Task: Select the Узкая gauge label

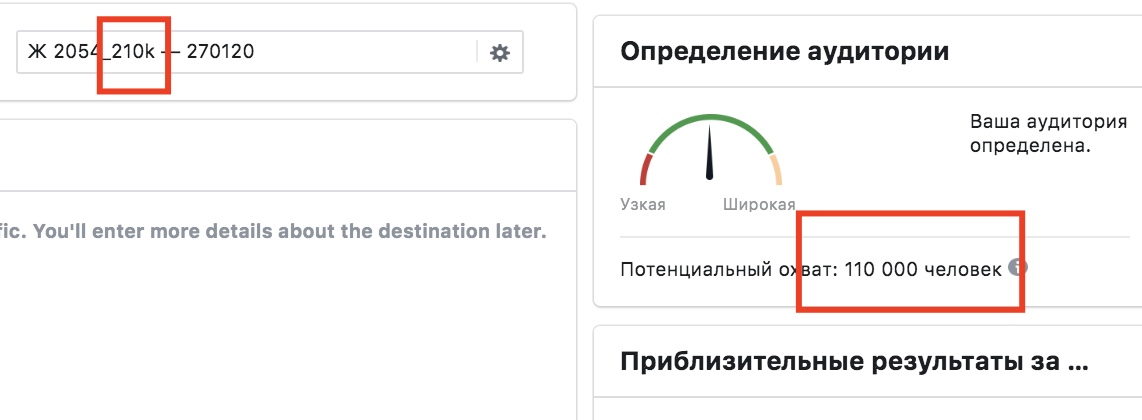Action: click(x=642, y=204)
